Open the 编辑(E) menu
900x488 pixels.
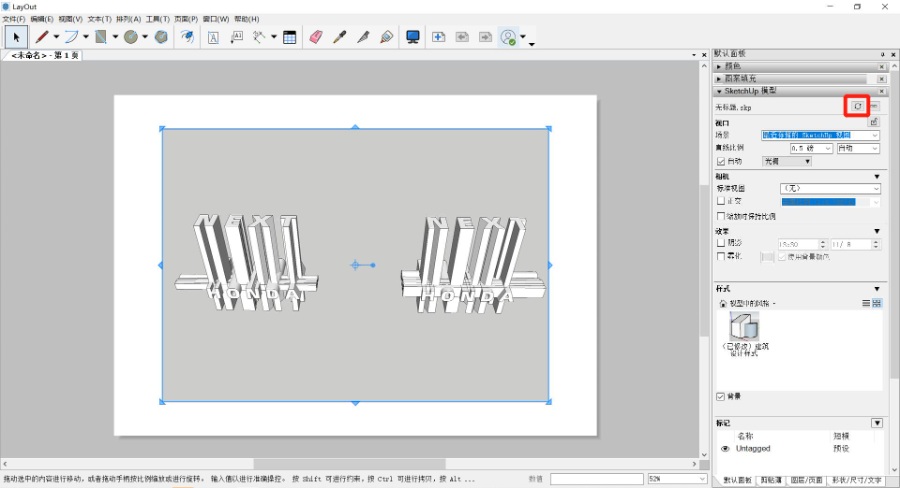[x=42, y=19]
